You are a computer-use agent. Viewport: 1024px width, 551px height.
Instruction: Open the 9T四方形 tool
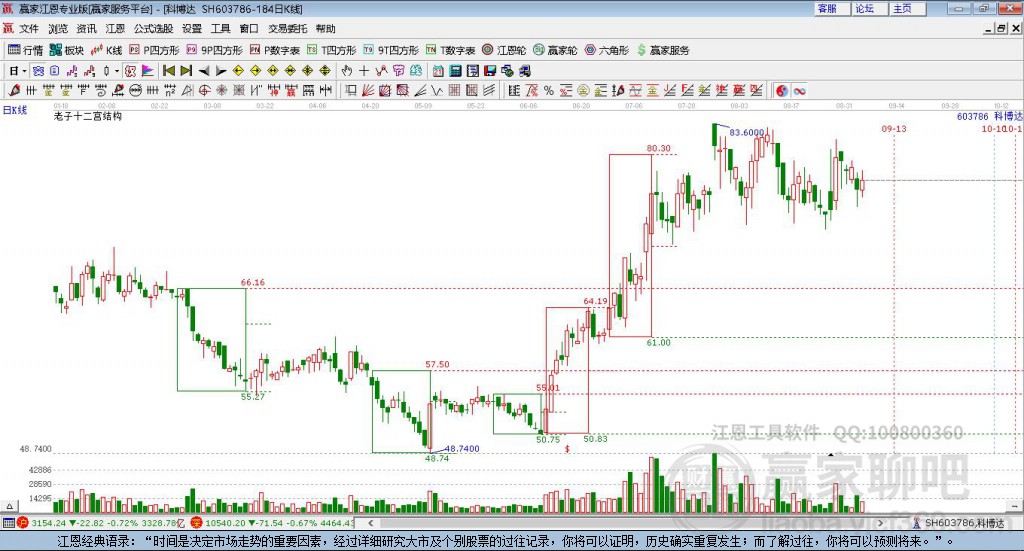(x=391, y=50)
